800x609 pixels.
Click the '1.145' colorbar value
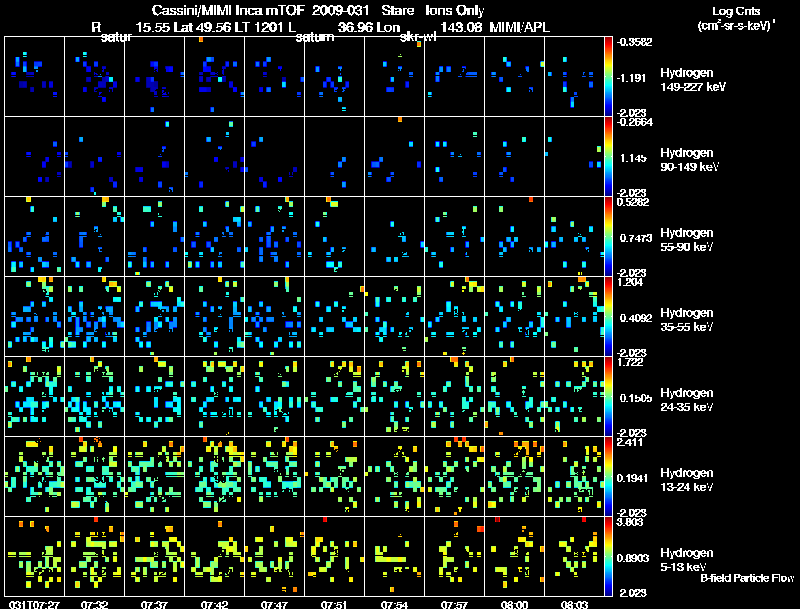point(633,158)
